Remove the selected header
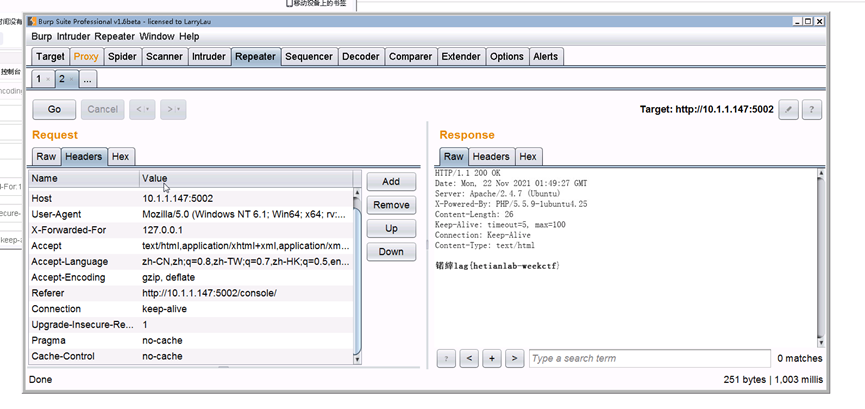Screen dimensions: 865x409 [391, 205]
